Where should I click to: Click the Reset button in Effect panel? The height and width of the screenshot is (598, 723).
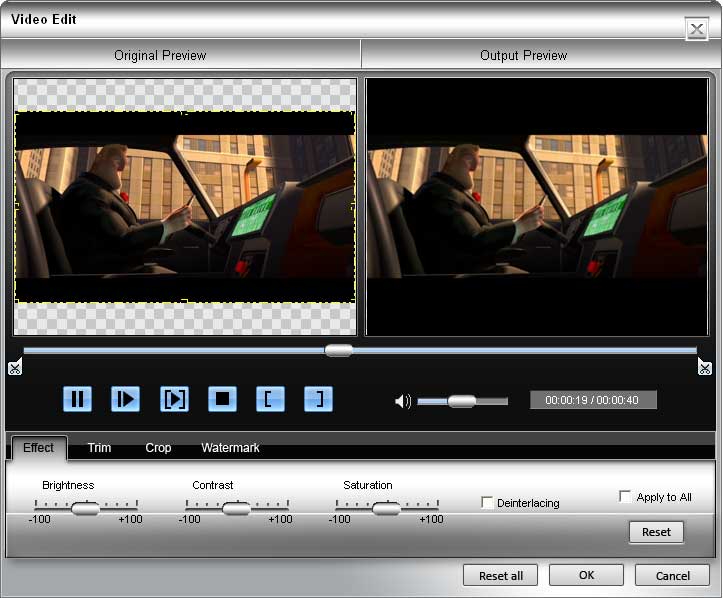[x=656, y=532]
